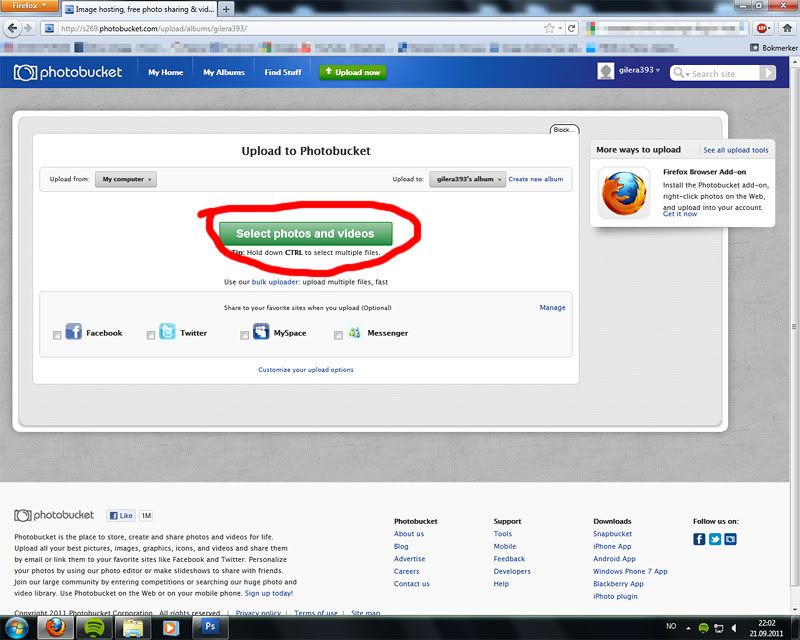
Task: Open media player from taskbar
Action: [171, 628]
